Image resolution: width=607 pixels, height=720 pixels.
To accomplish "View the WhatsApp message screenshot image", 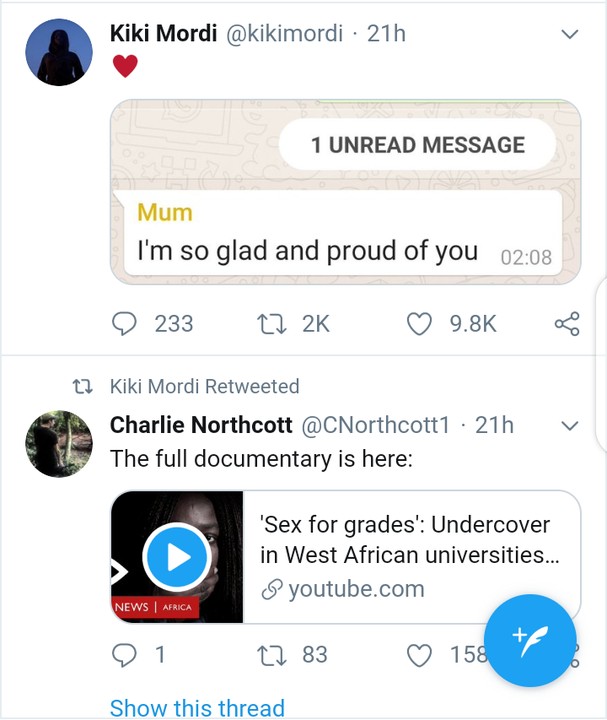I will point(345,192).
